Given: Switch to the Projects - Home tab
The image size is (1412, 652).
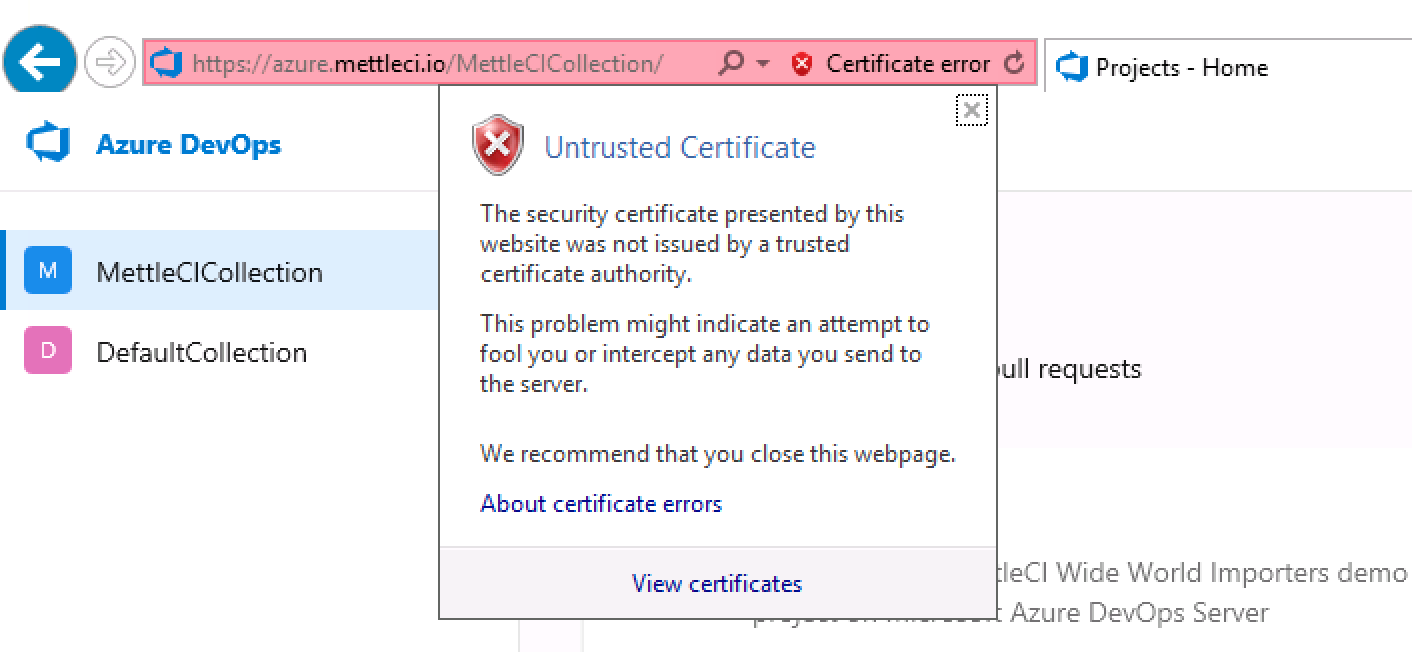Looking at the screenshot, I should point(1180,67).
